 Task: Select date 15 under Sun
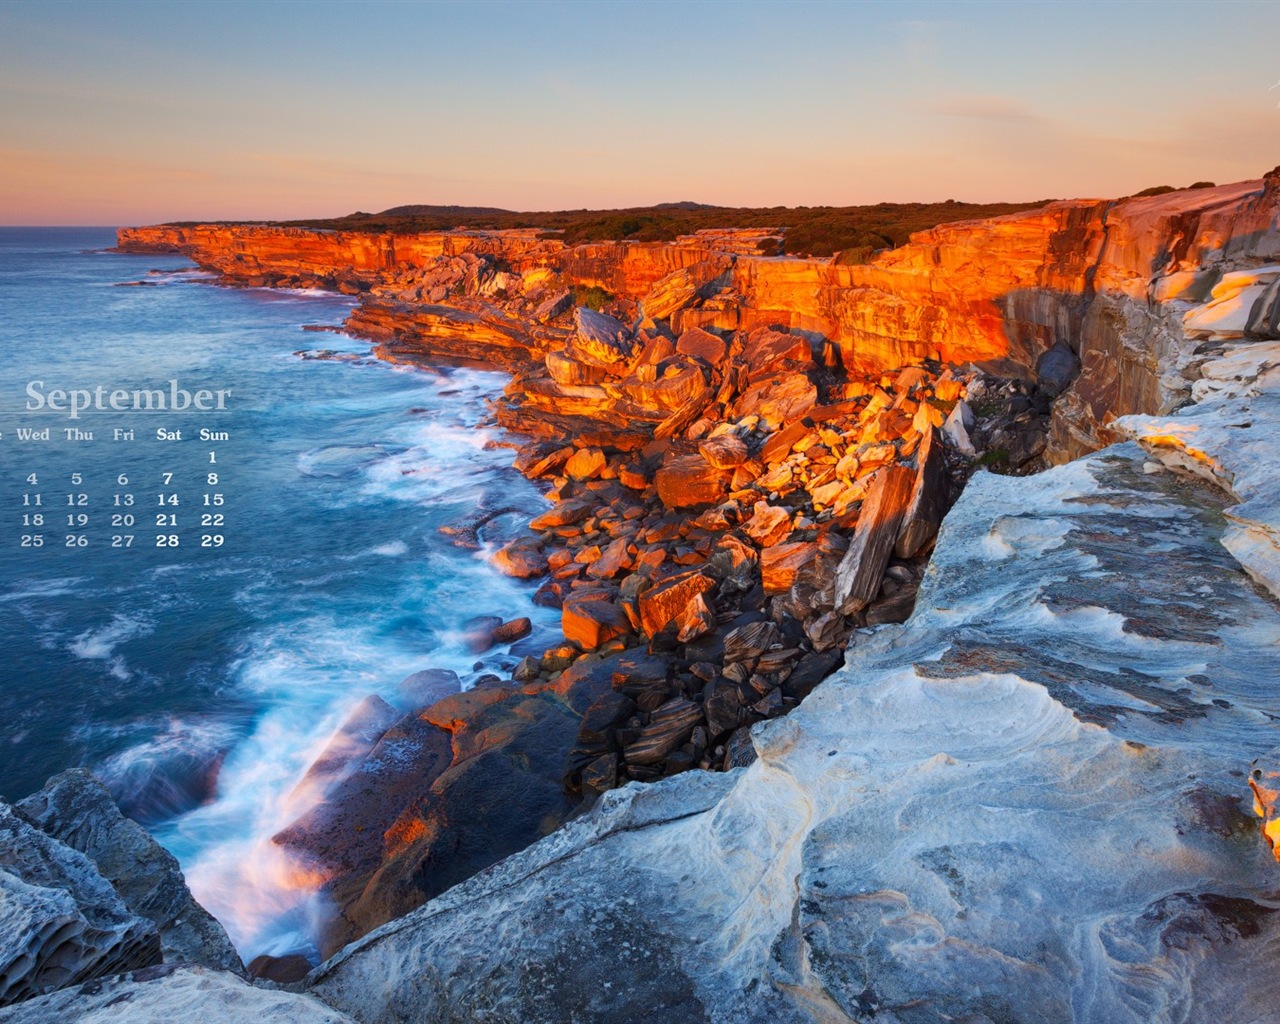[x=212, y=500]
